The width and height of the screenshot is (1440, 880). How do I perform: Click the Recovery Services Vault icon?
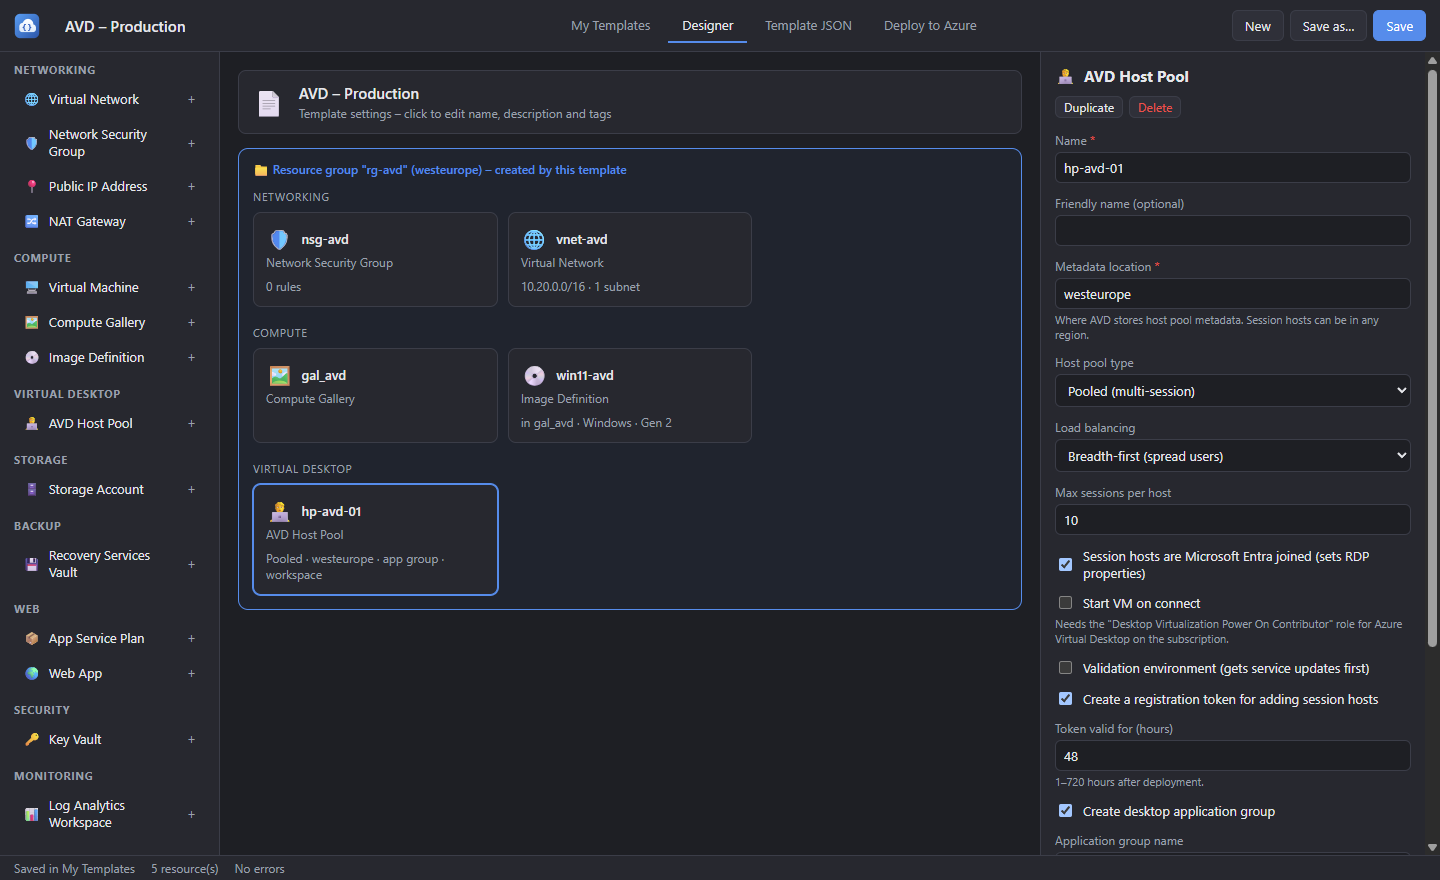(32, 564)
